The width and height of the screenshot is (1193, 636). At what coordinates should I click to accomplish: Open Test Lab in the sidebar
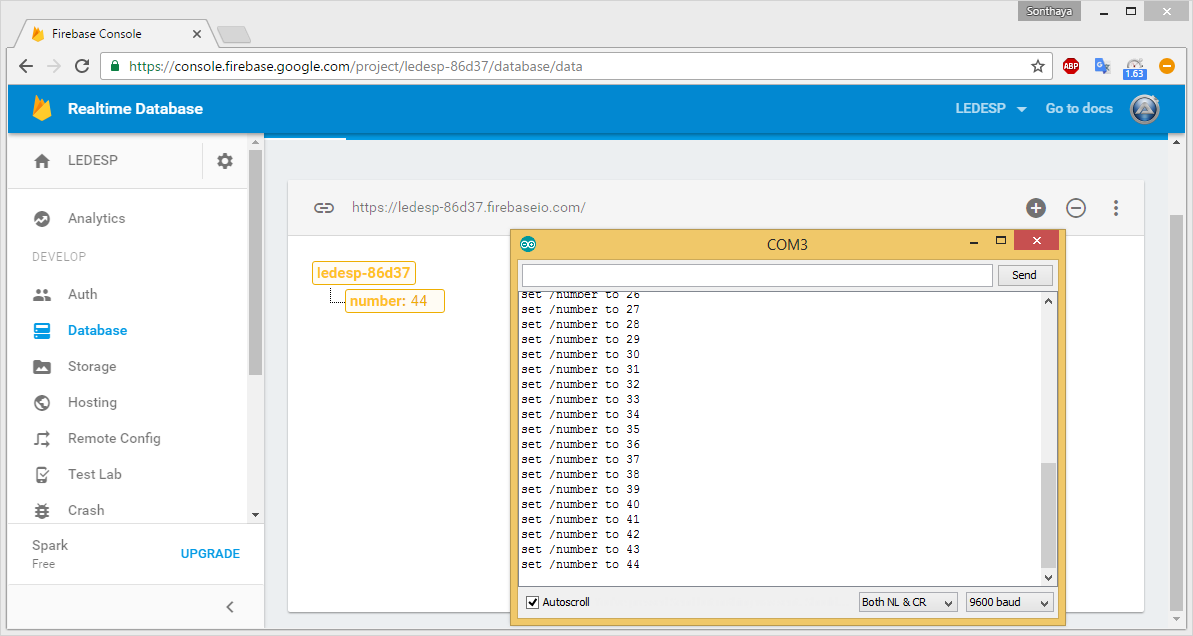94,475
